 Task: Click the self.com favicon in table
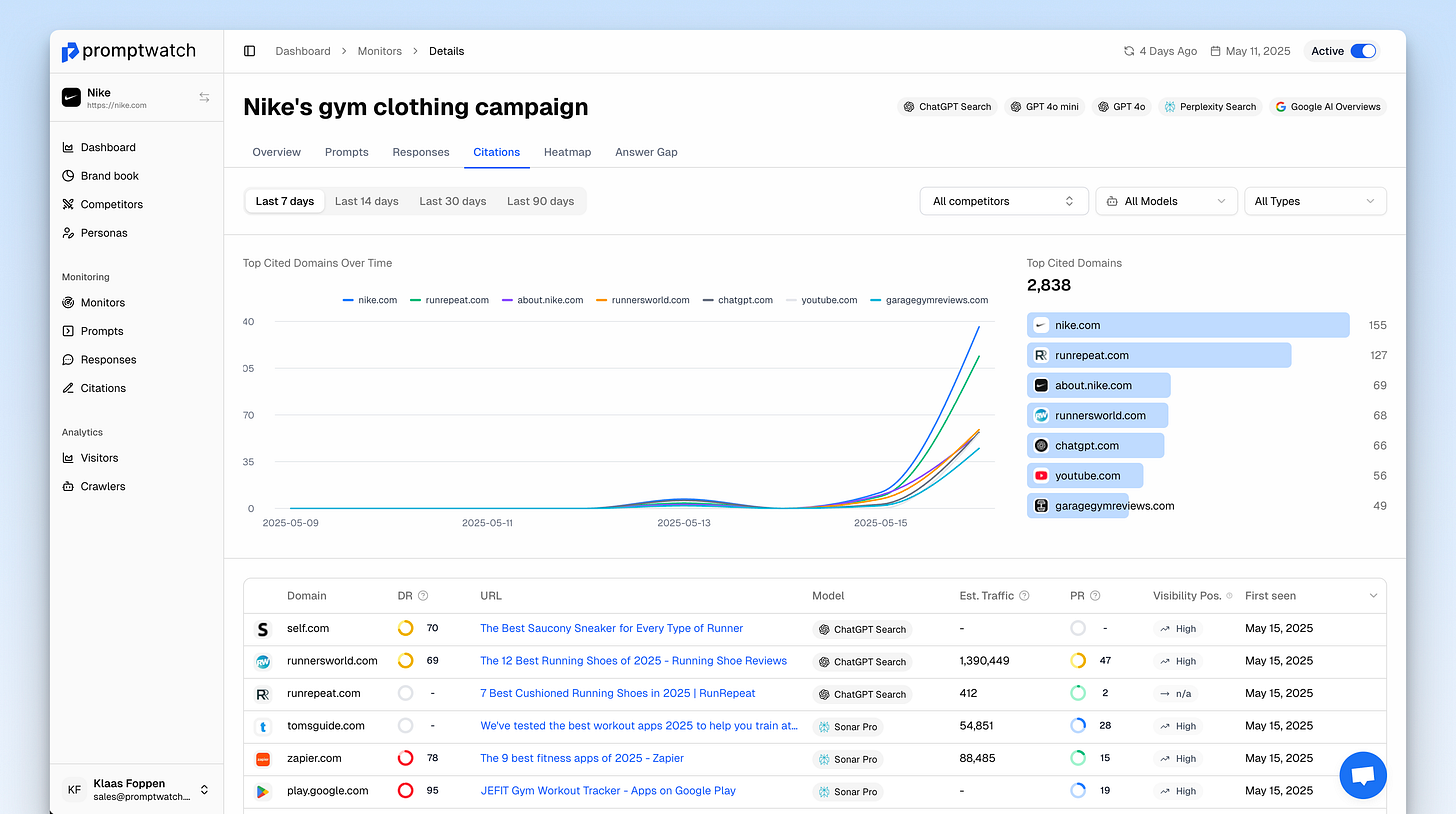pos(263,629)
